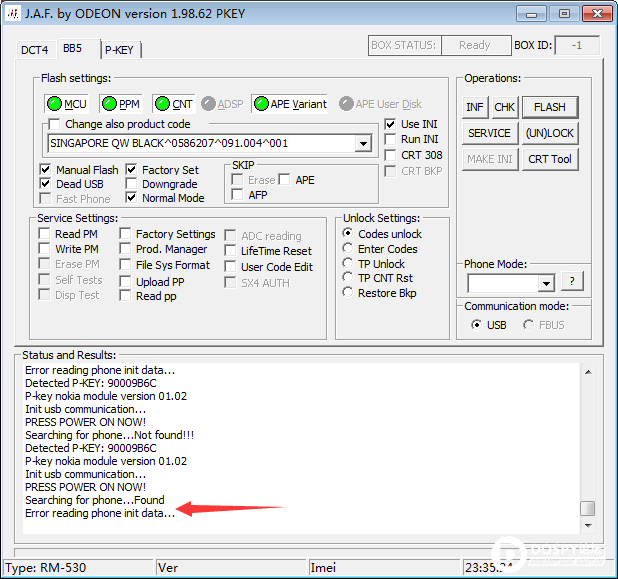Expand the Phone Mode dropdown
The image size is (618, 579).
click(x=546, y=283)
